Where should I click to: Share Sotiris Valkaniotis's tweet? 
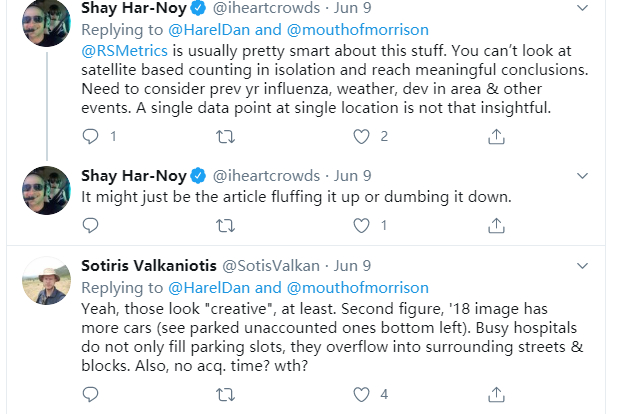point(497,393)
